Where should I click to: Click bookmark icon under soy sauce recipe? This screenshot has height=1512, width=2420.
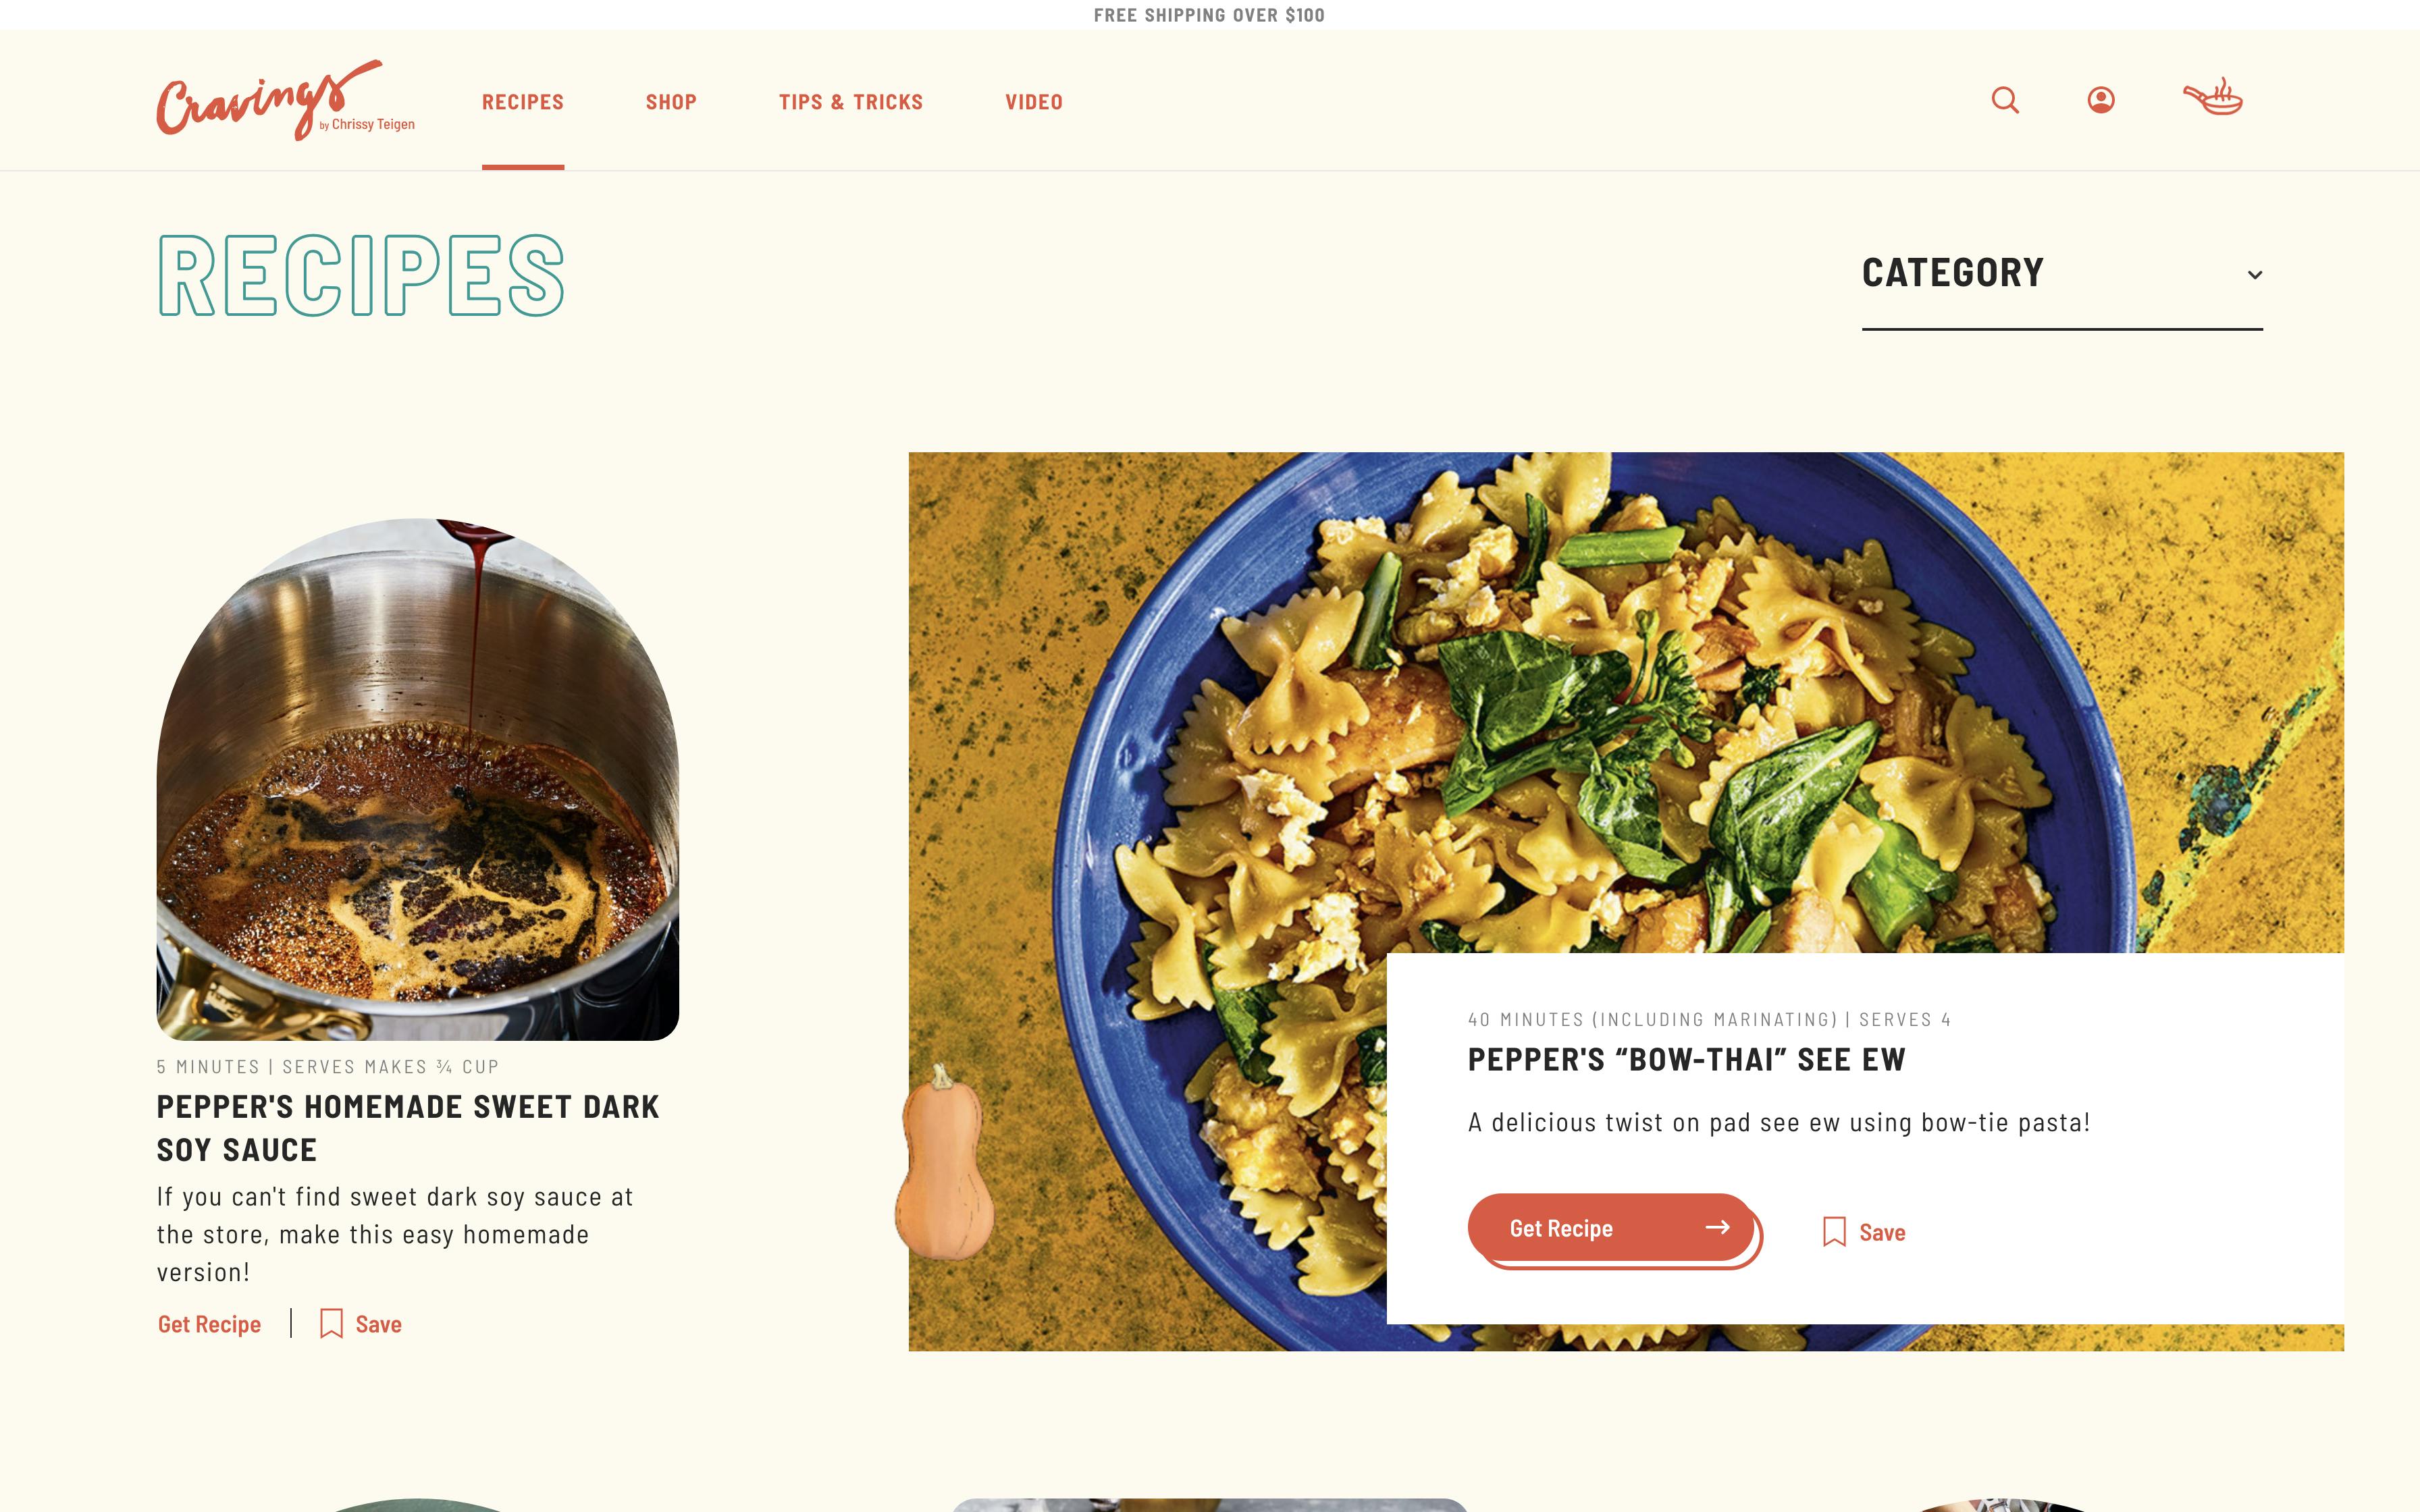pyautogui.click(x=331, y=1323)
